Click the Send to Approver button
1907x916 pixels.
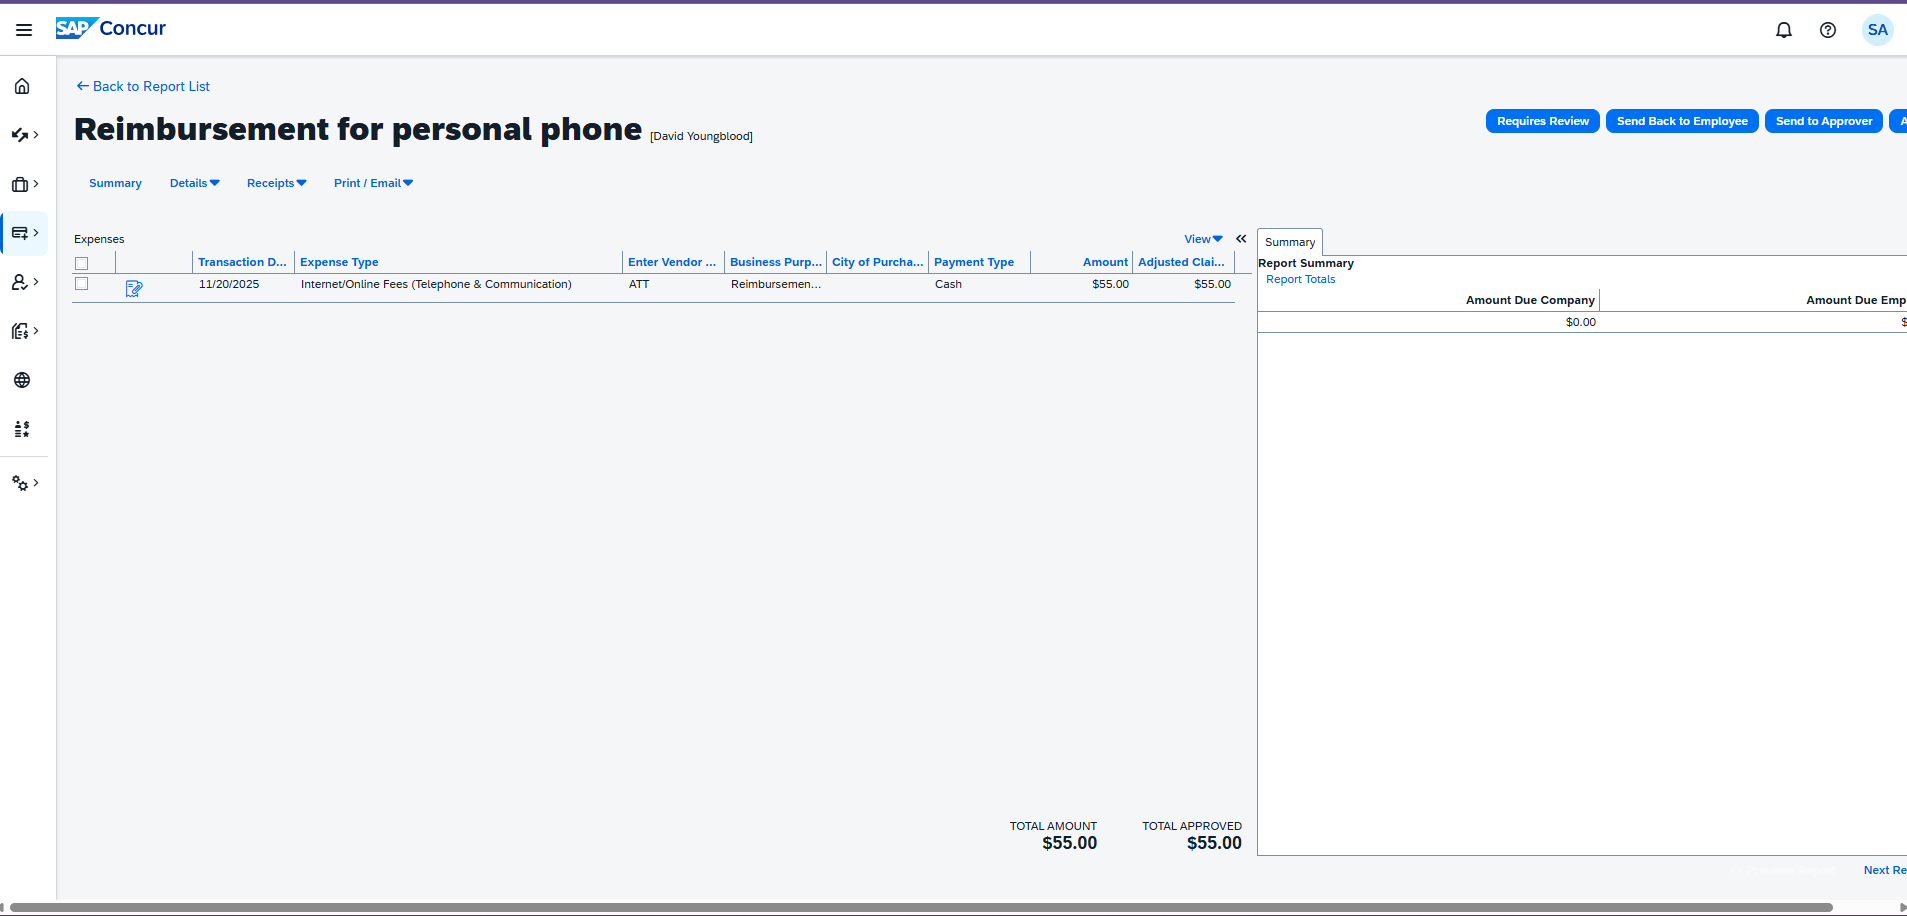point(1824,121)
